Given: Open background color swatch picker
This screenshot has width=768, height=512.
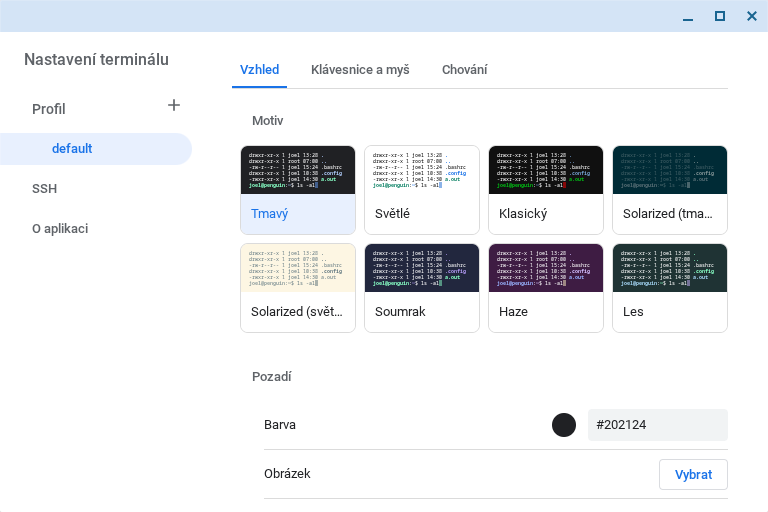Looking at the screenshot, I should pyautogui.click(x=564, y=425).
